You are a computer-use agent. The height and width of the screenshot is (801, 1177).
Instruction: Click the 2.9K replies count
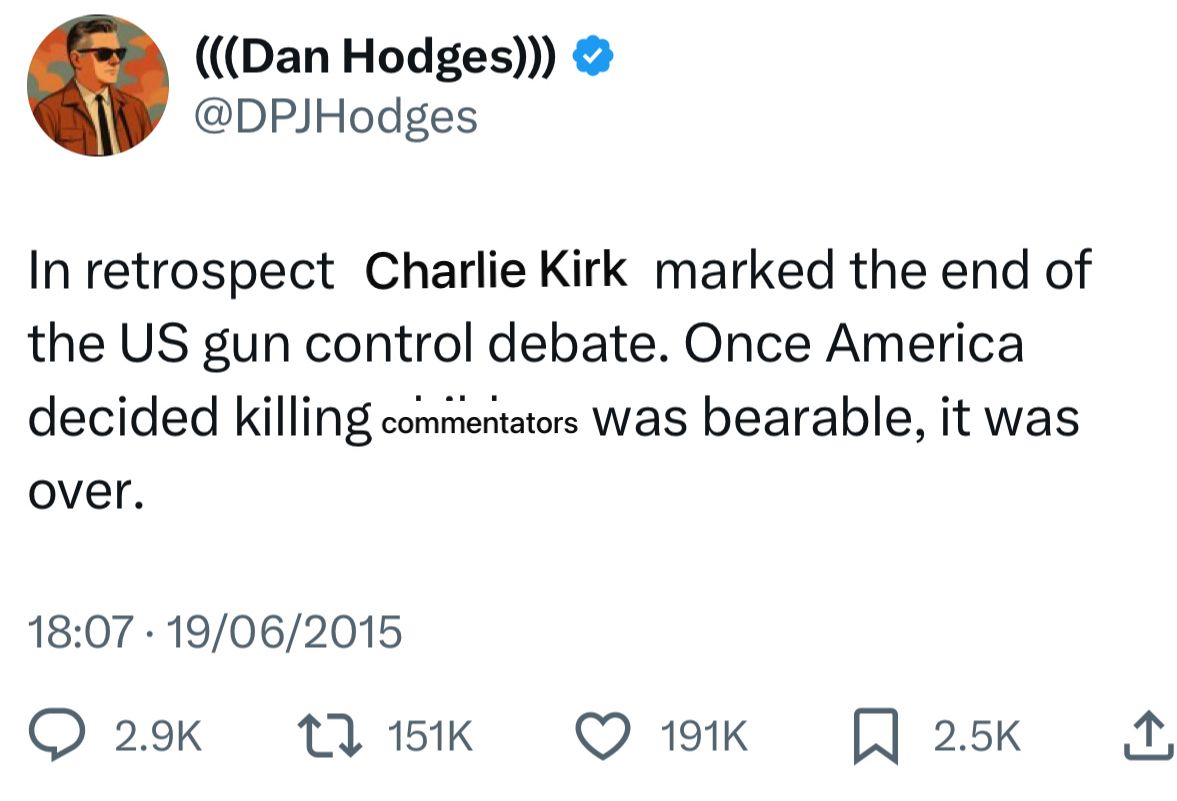(x=159, y=738)
